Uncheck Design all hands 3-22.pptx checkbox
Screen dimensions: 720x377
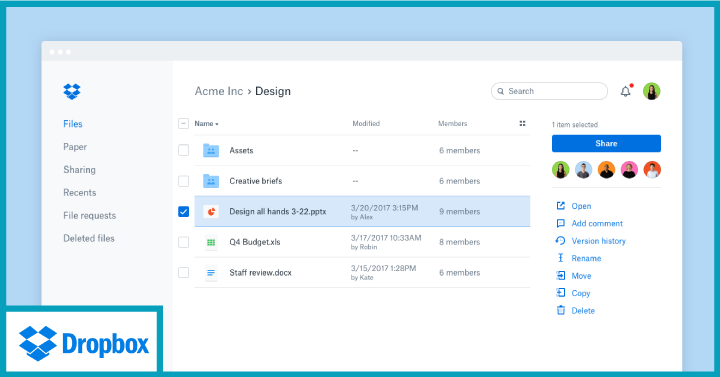[183, 211]
